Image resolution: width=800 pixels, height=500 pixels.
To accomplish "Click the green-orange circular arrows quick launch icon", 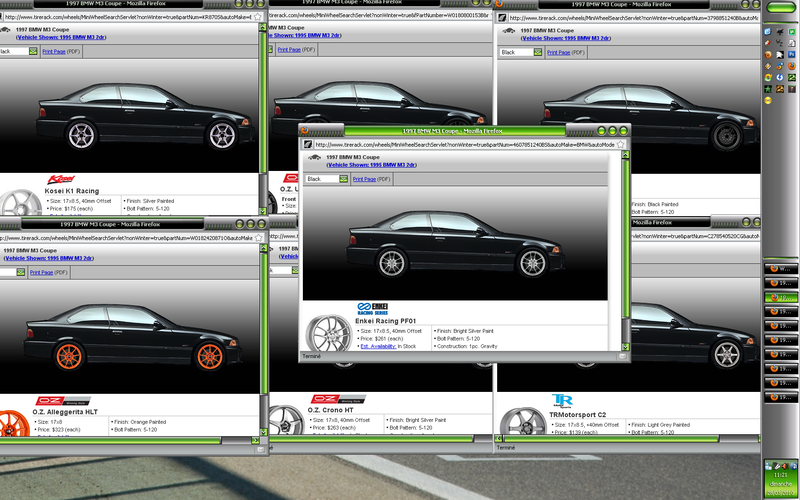I will pos(768,78).
